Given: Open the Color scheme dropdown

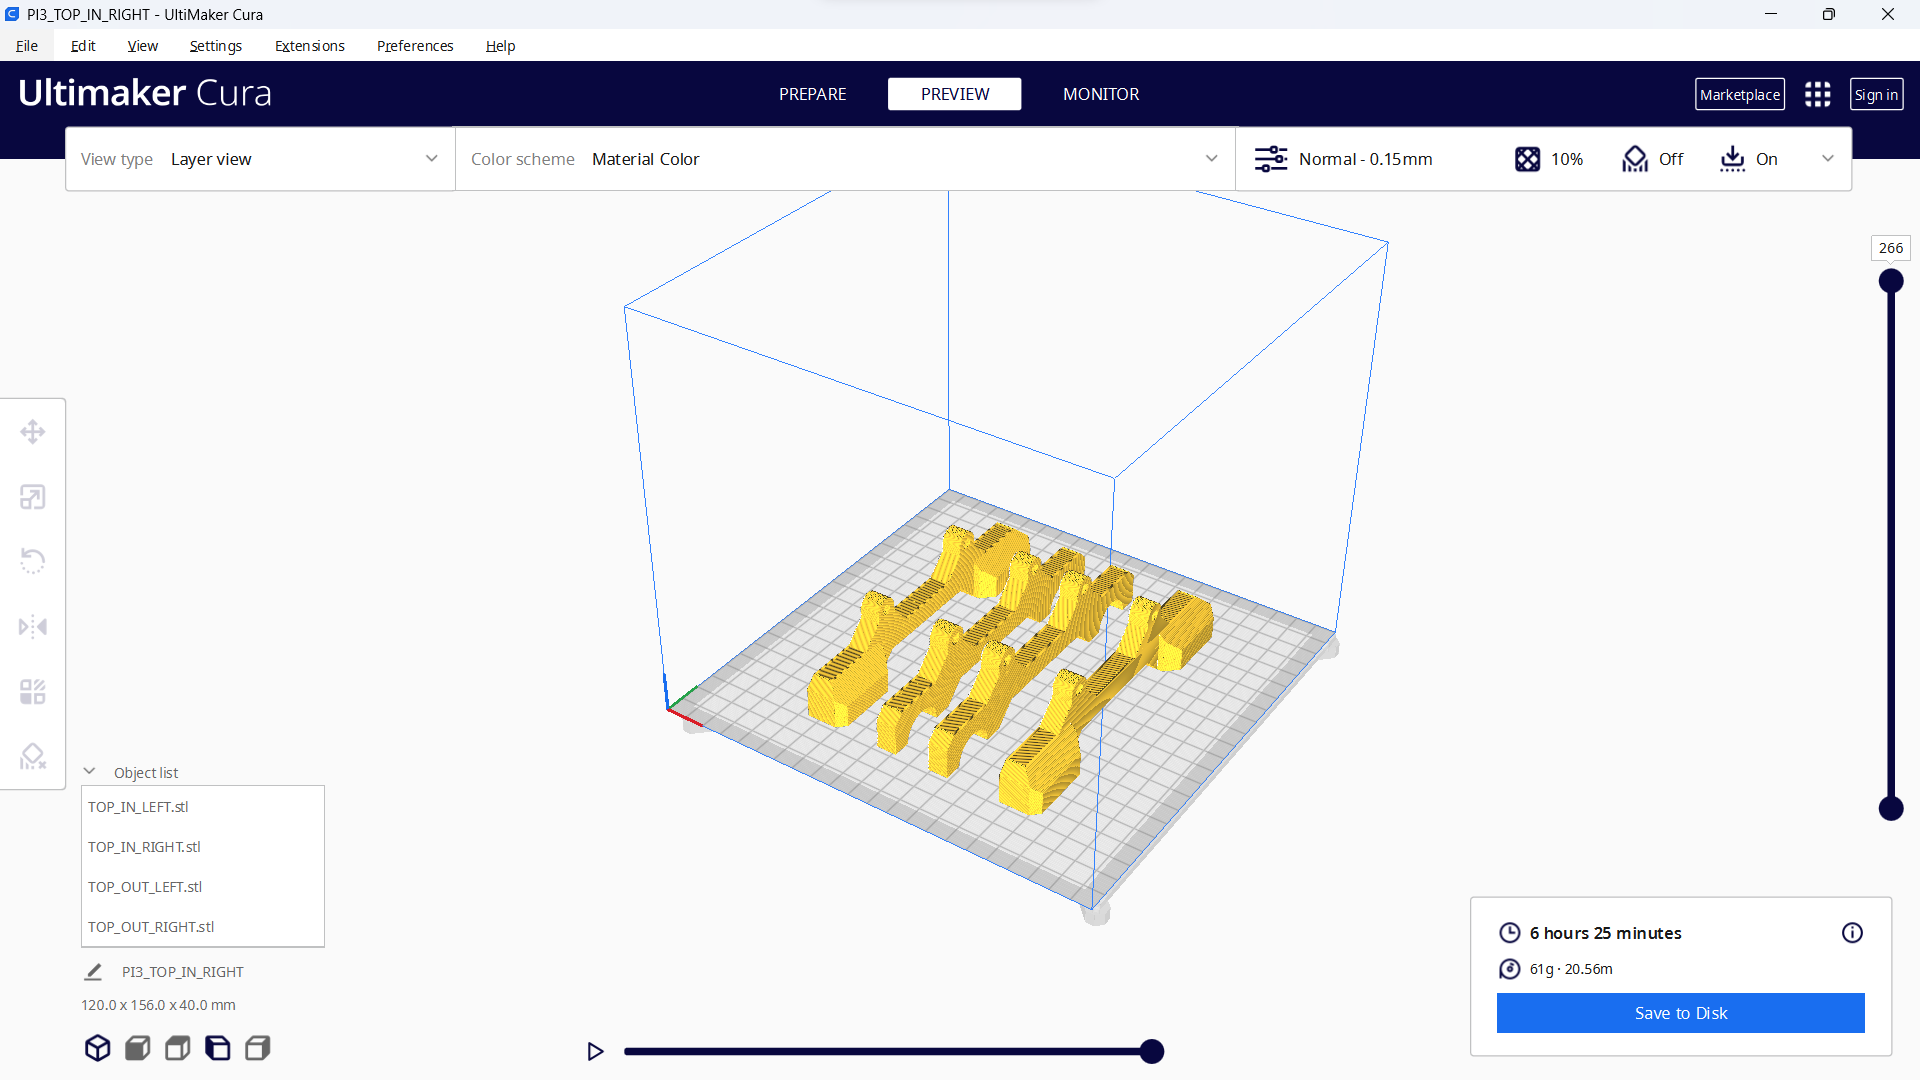Looking at the screenshot, I should 845,159.
